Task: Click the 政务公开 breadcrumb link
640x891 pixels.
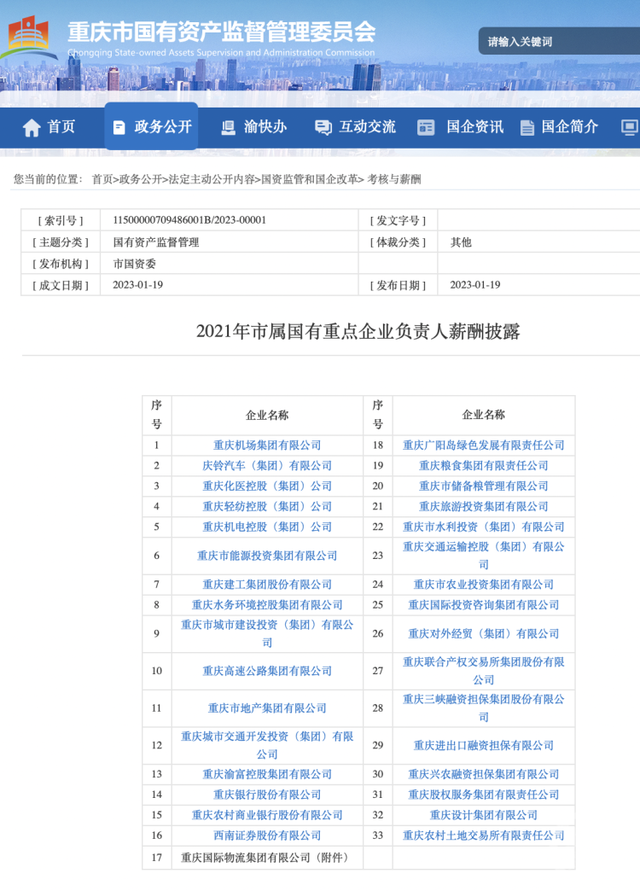Action: click(140, 180)
